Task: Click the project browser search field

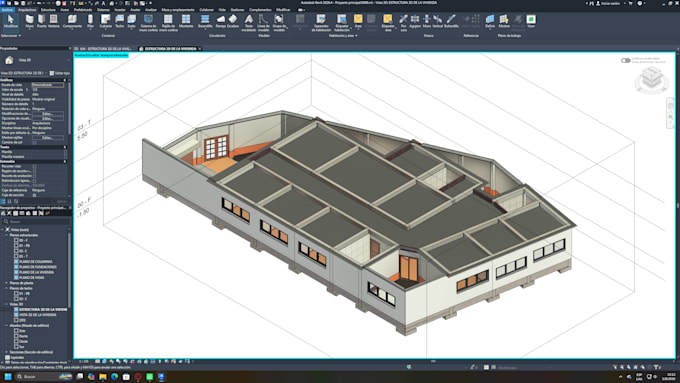Action: [x=36, y=221]
